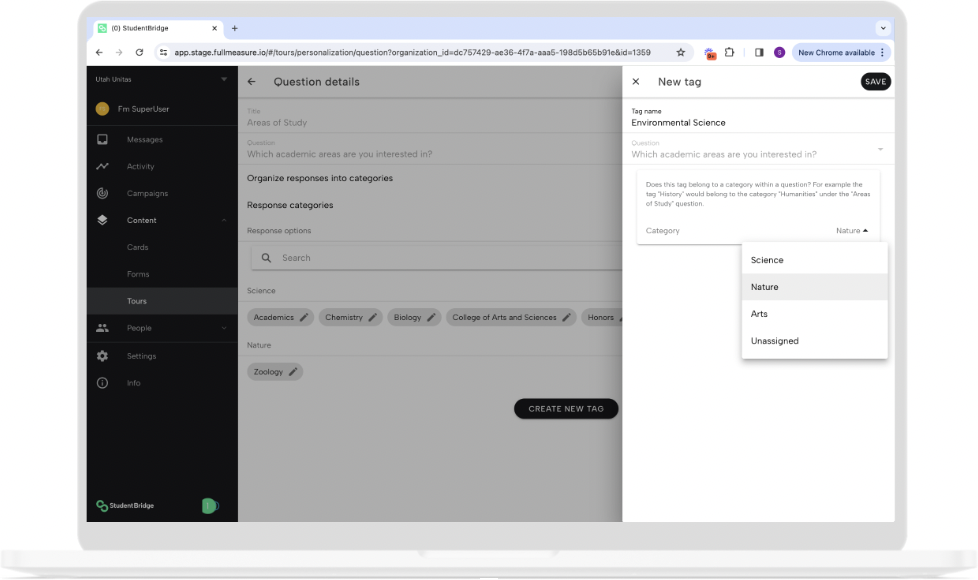Open the Utah Unitas organization dropdown
Image resolution: width=978 pixels, height=580 pixels.
coord(162,79)
